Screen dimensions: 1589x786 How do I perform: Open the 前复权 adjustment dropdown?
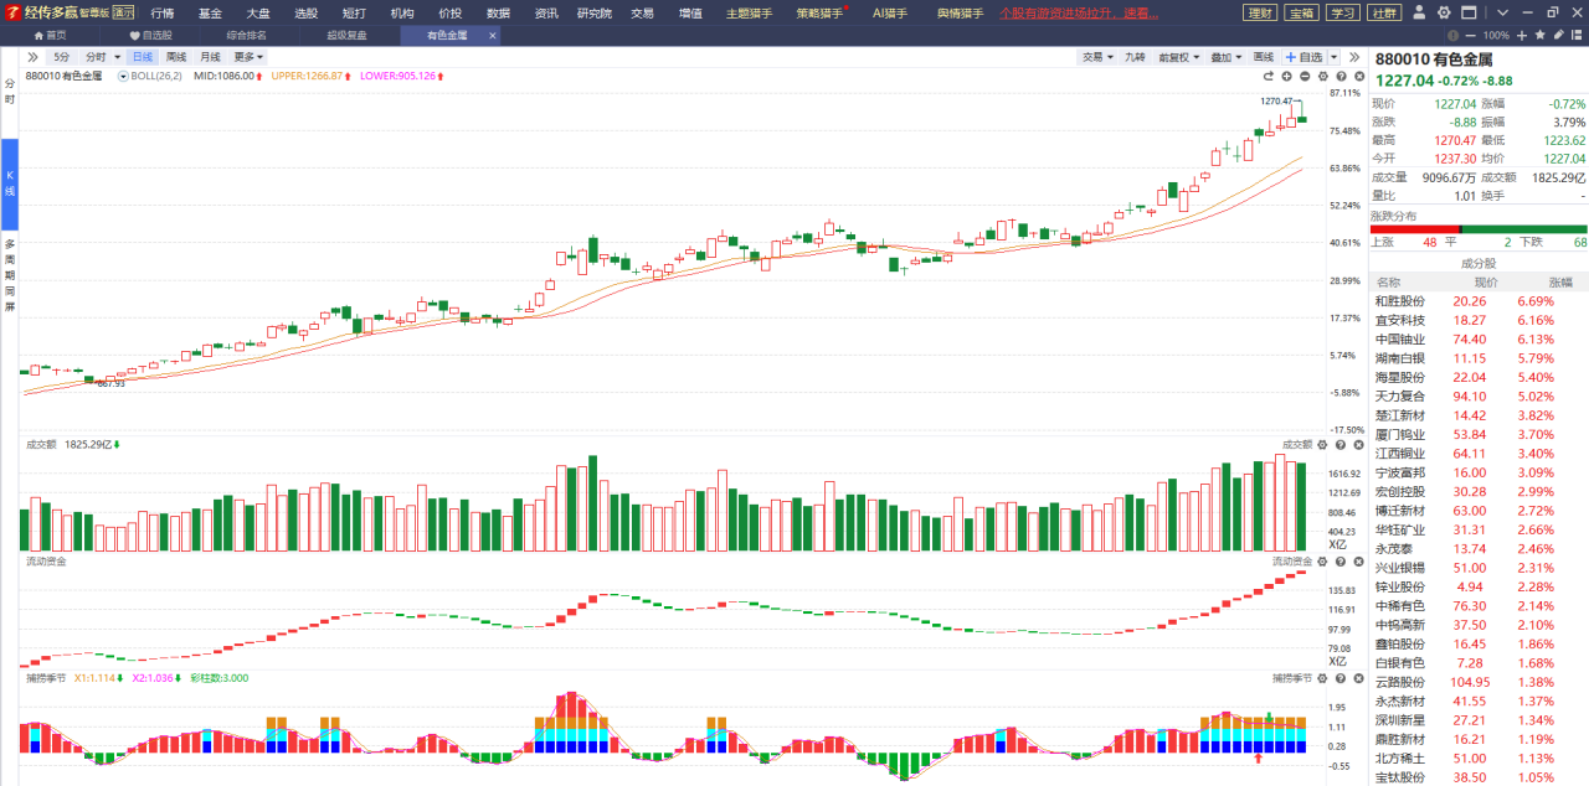[1178, 57]
